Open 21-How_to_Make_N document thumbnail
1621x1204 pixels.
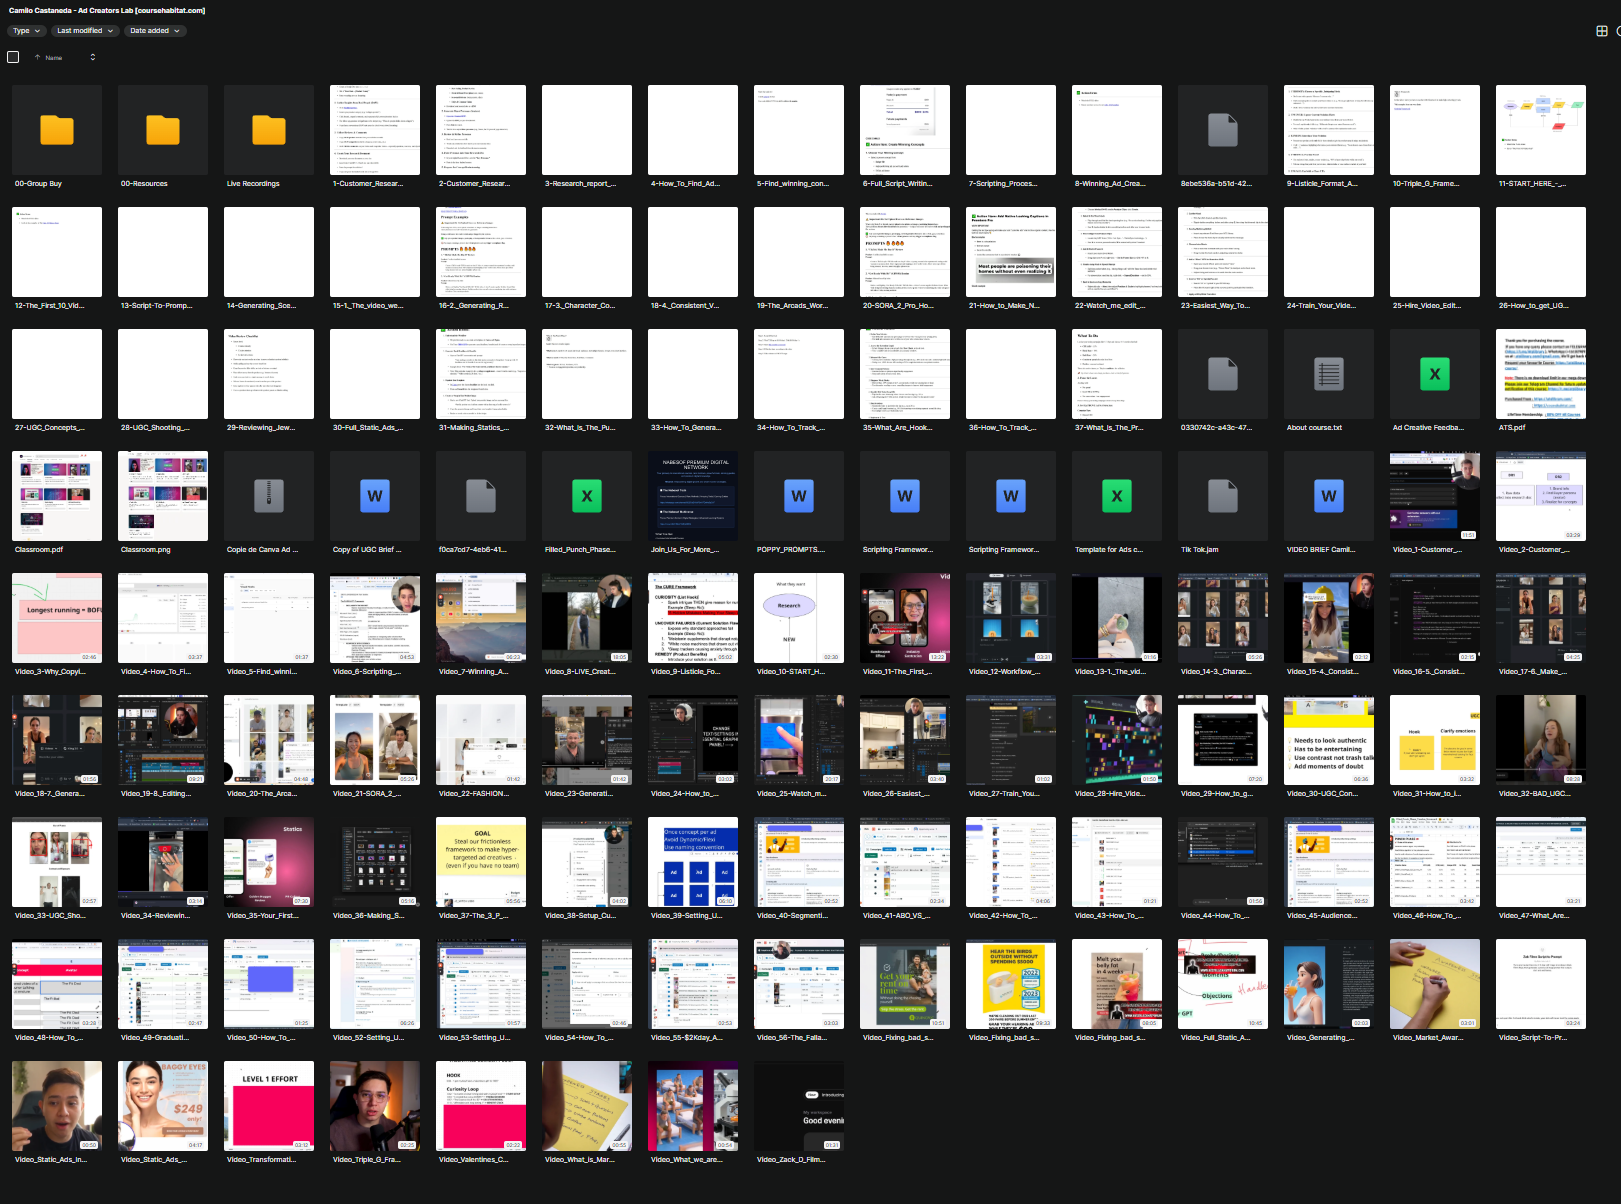pos(1011,252)
